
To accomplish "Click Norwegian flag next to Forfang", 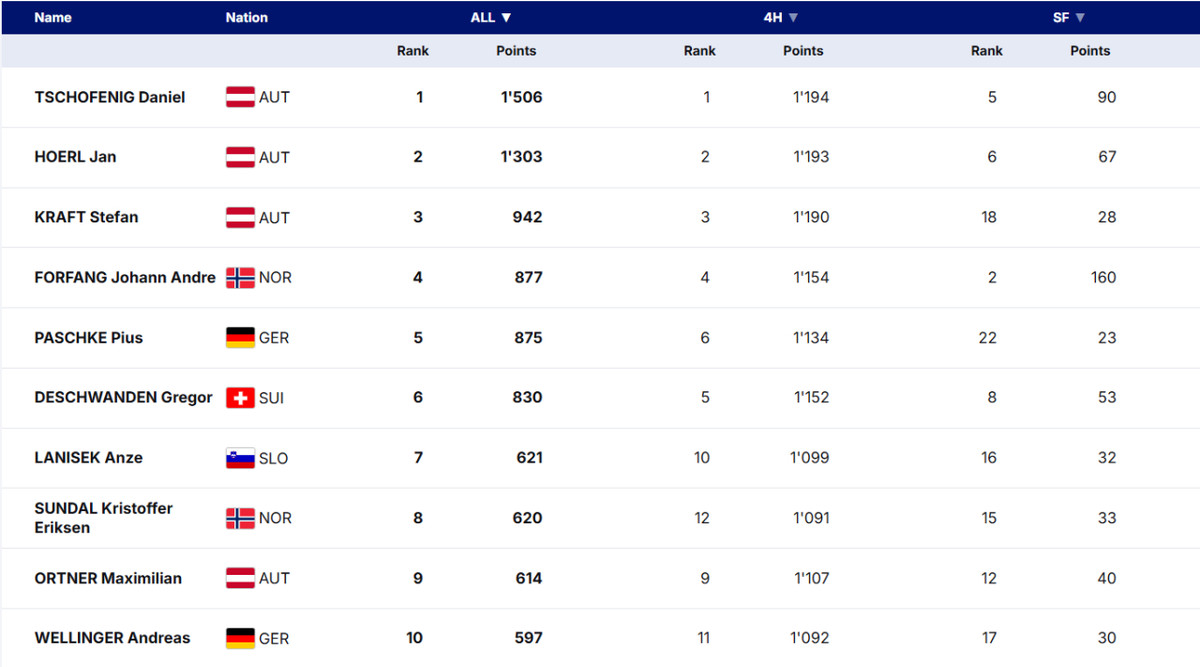I will (x=240, y=278).
